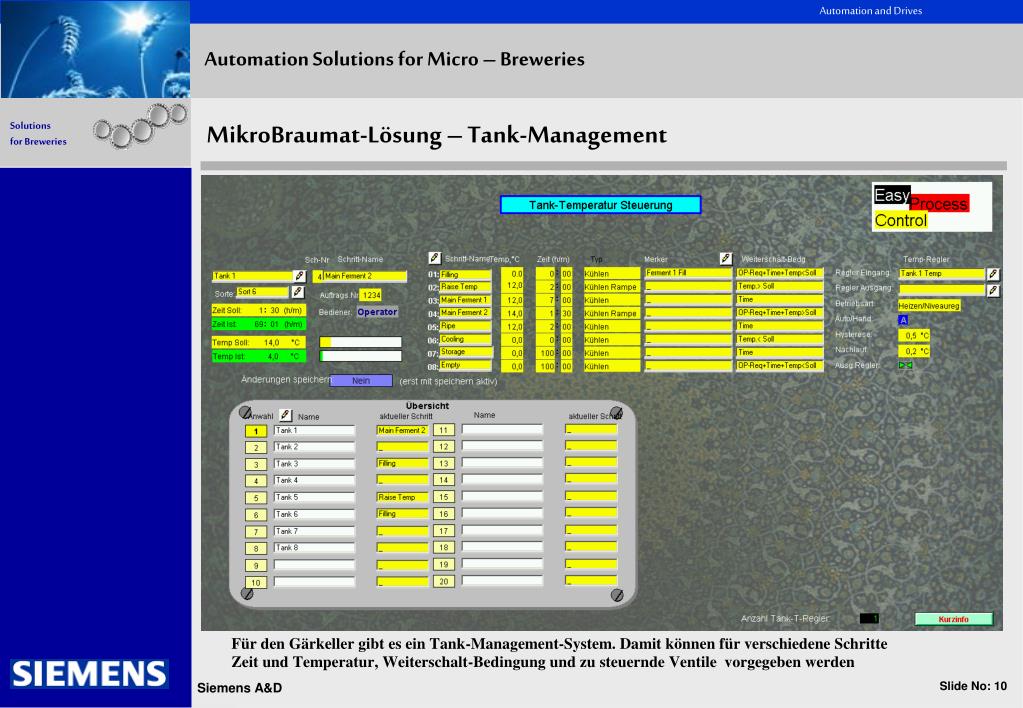Click step 07 Storage name field
Viewport: 1023px width, 708px height.
pos(465,352)
